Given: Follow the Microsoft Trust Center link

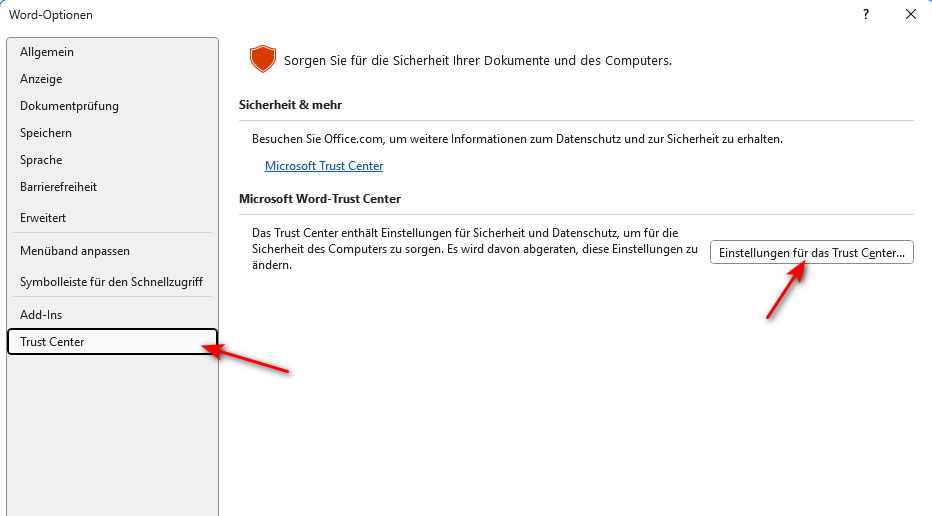Looking at the screenshot, I should click(324, 166).
